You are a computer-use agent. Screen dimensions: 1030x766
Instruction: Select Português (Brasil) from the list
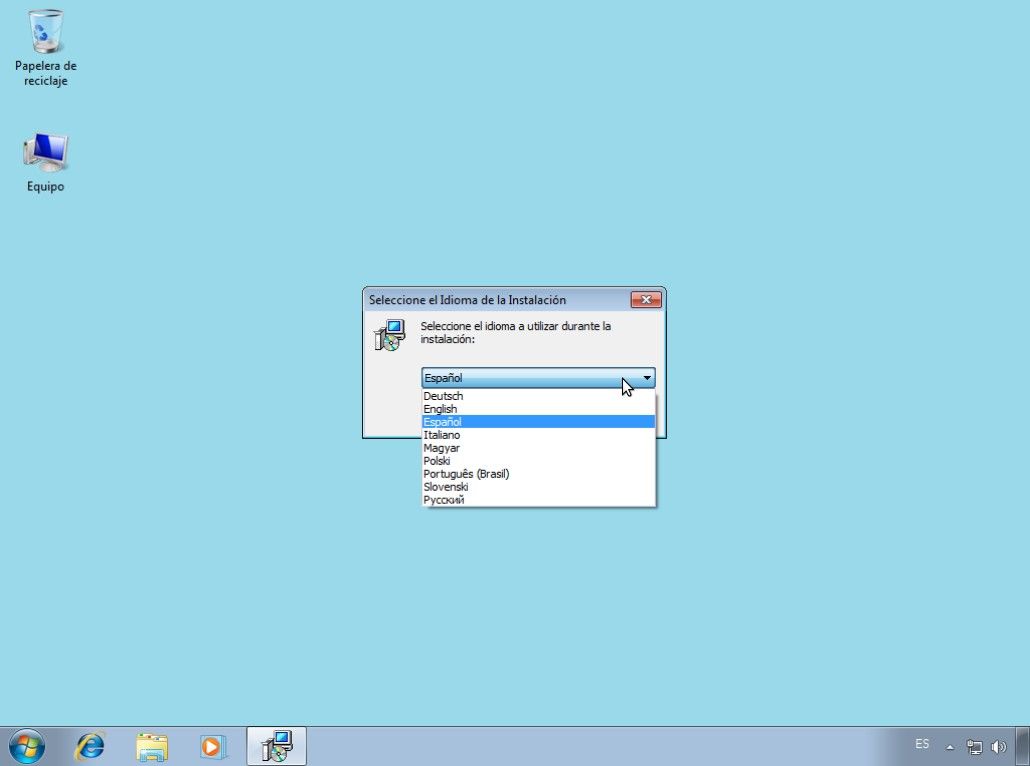466,474
